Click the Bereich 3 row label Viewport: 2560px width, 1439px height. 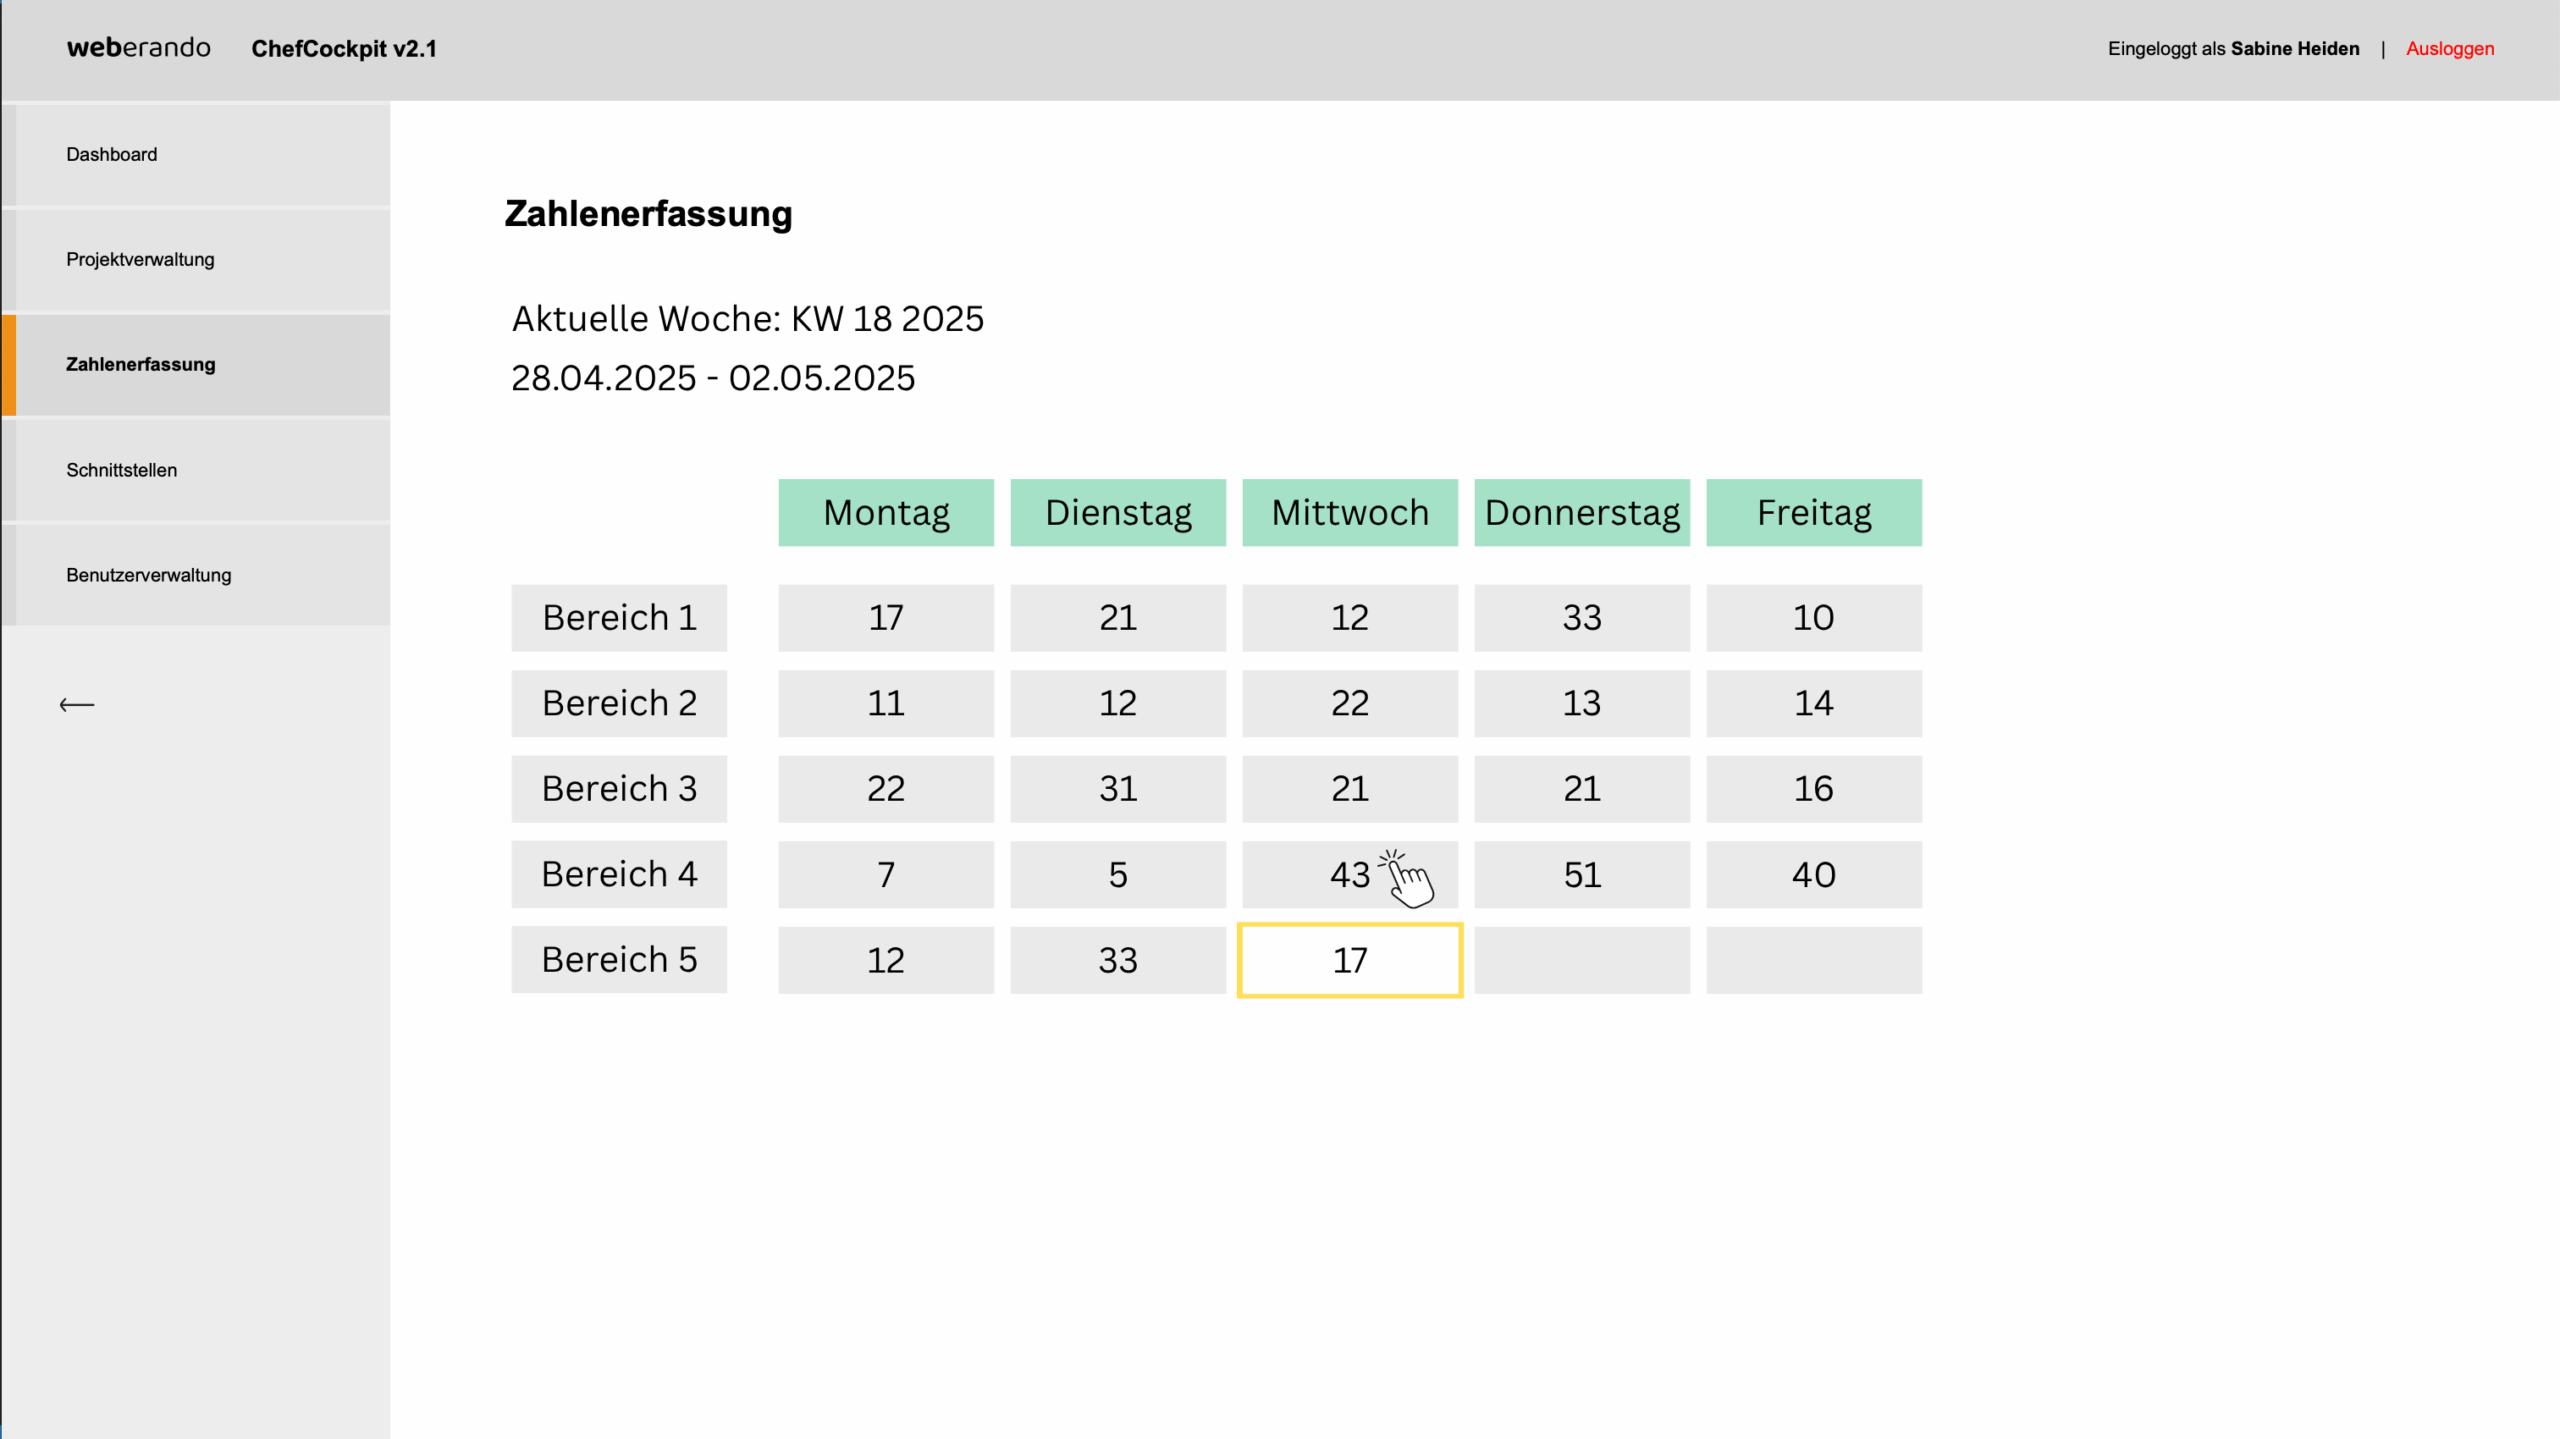(x=619, y=789)
